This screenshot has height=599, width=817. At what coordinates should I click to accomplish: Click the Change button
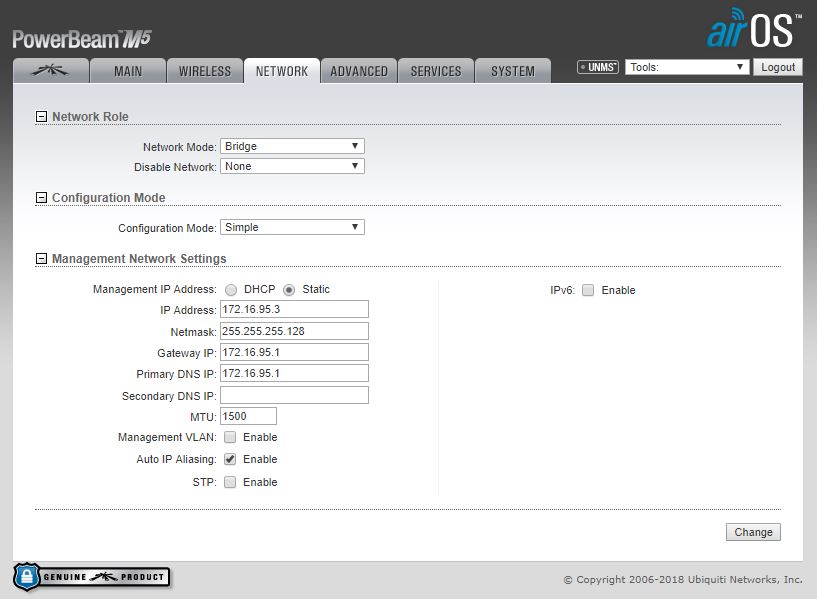click(x=752, y=532)
